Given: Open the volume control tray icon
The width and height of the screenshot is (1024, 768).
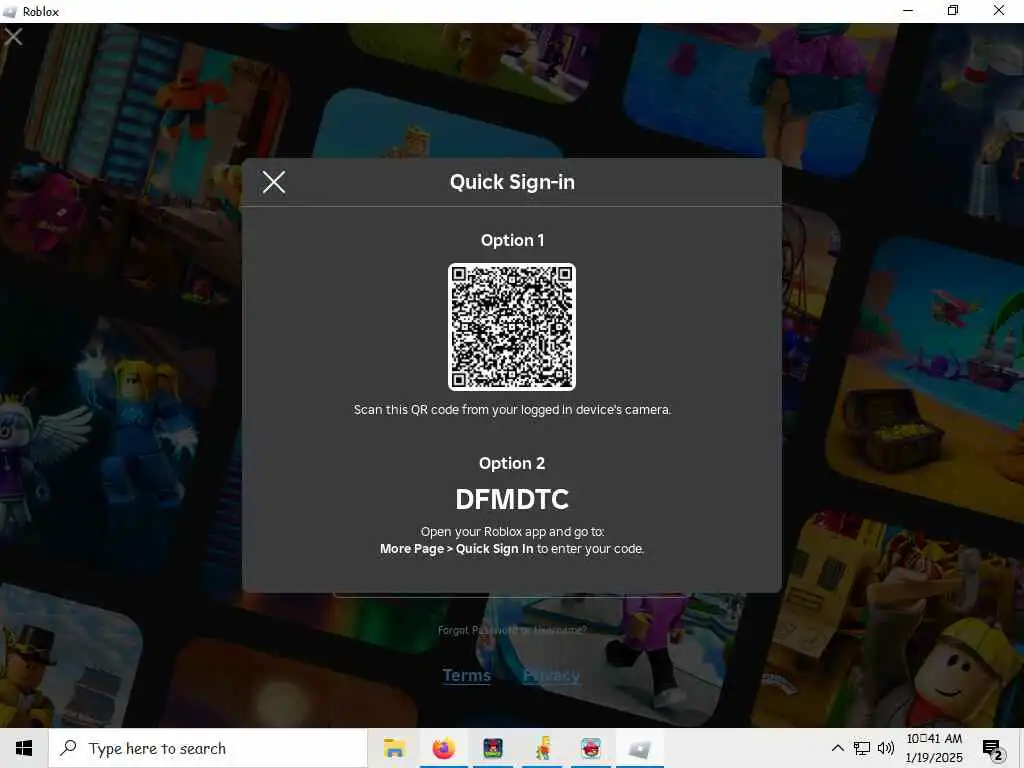Looking at the screenshot, I should coord(886,748).
